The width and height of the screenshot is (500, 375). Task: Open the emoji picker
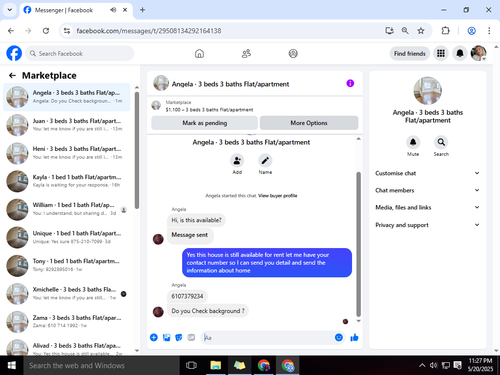[339, 338]
